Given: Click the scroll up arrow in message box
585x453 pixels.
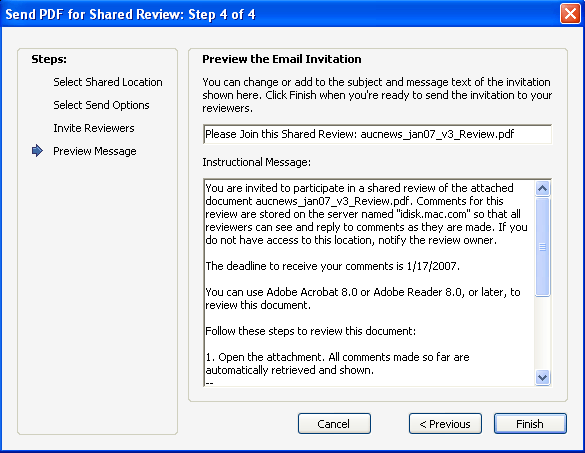Looking at the screenshot, I should coord(542,188).
